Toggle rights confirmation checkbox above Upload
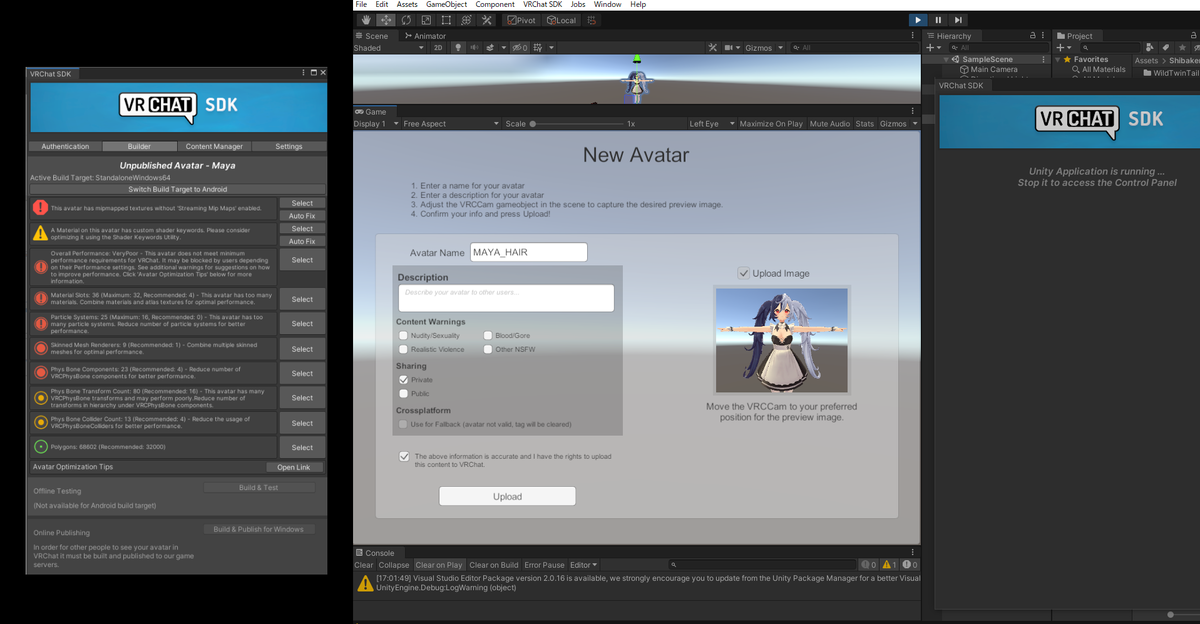 tap(404, 456)
